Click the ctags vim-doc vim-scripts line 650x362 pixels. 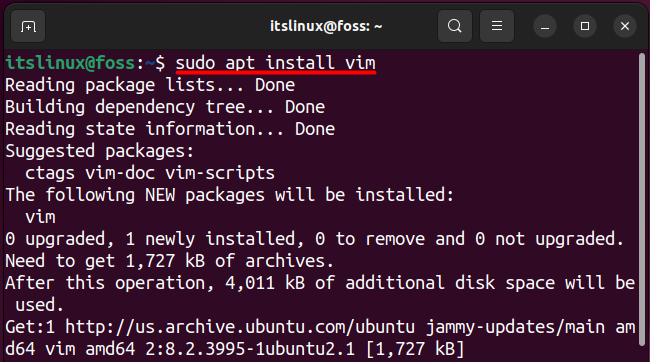[x=150, y=173]
